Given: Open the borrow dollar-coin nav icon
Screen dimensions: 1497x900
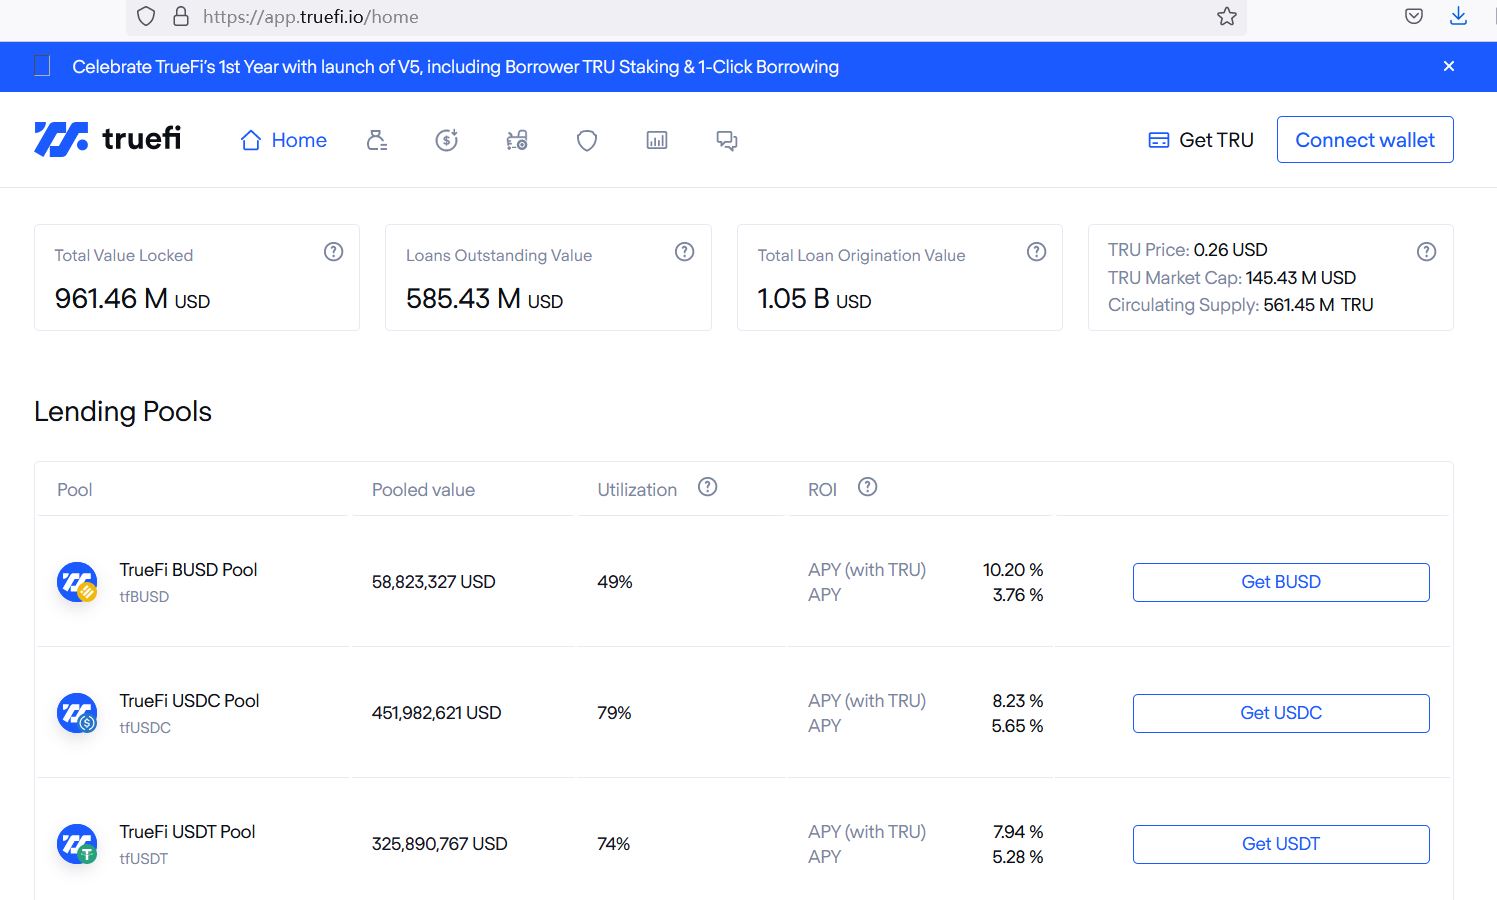Looking at the screenshot, I should click(447, 141).
